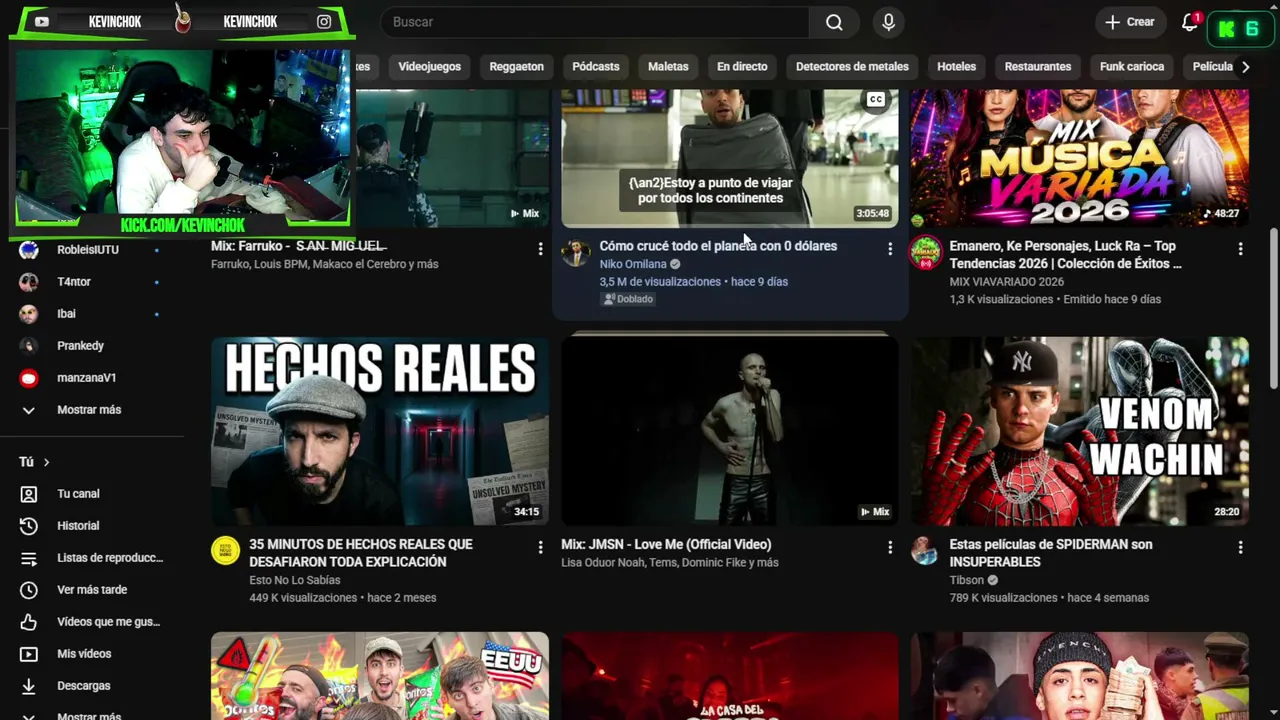The width and height of the screenshot is (1280, 720).
Task: Open title Estas películas de SPIDERMAN son INSUPERABLES
Action: click(x=1051, y=553)
